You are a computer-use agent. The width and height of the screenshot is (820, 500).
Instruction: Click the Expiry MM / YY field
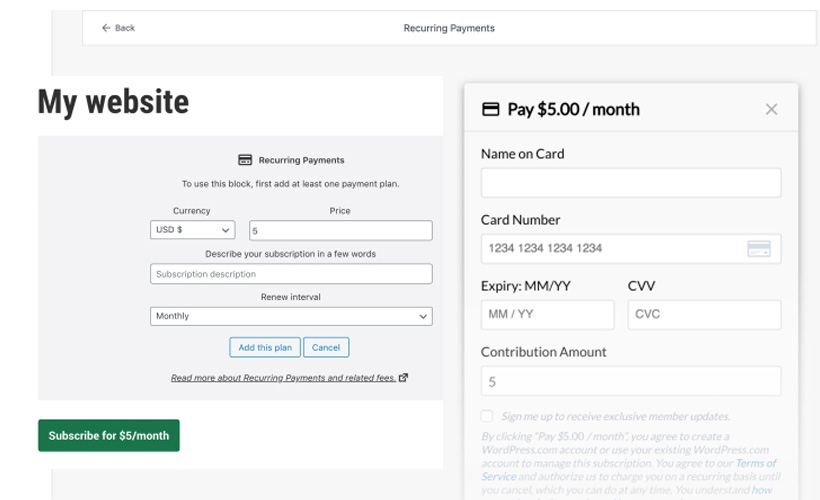(x=547, y=314)
